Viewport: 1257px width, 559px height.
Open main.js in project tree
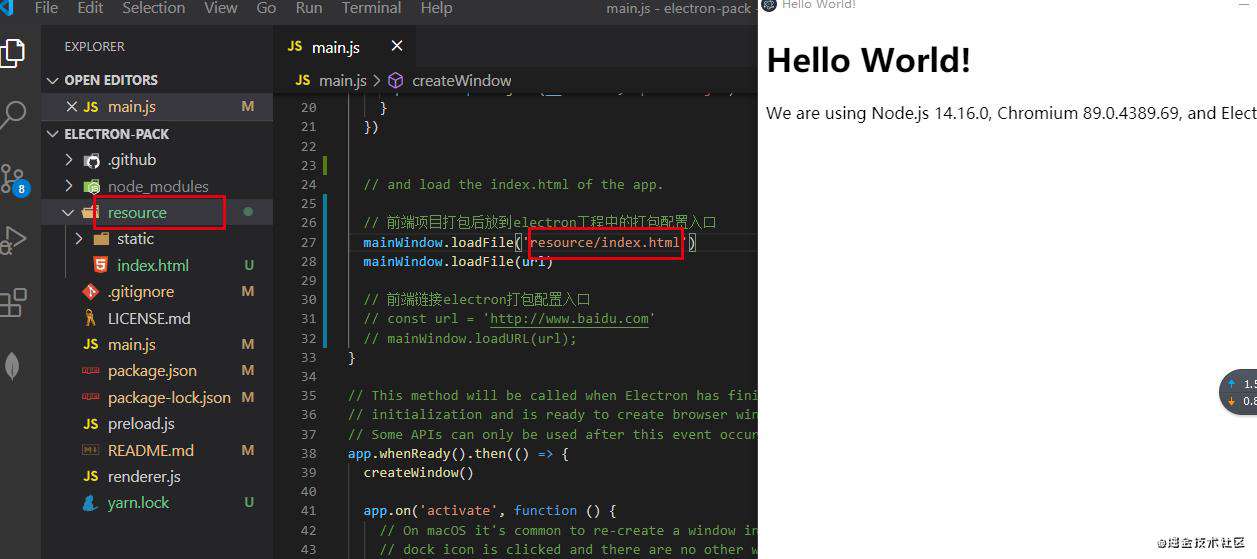coord(132,344)
